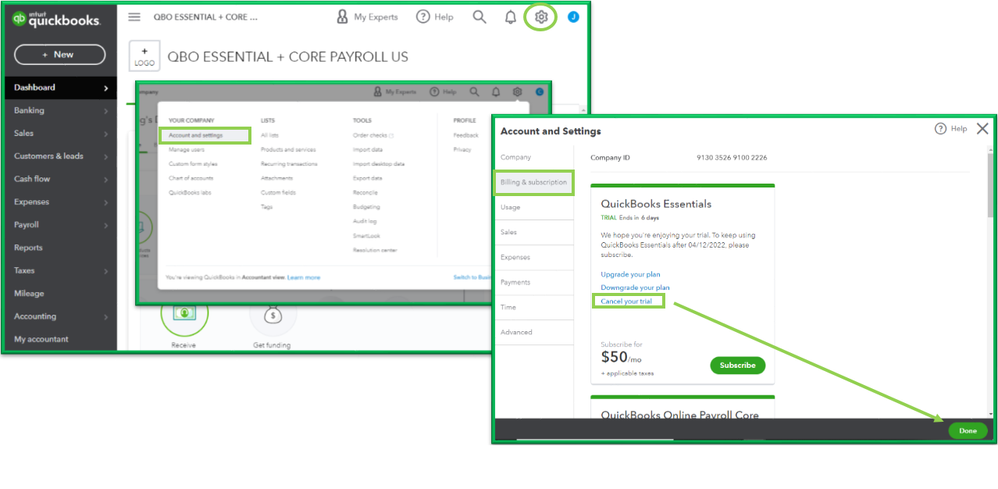The height and width of the screenshot is (489, 998).
Task: Open Tags under Lists
Action: (x=267, y=207)
